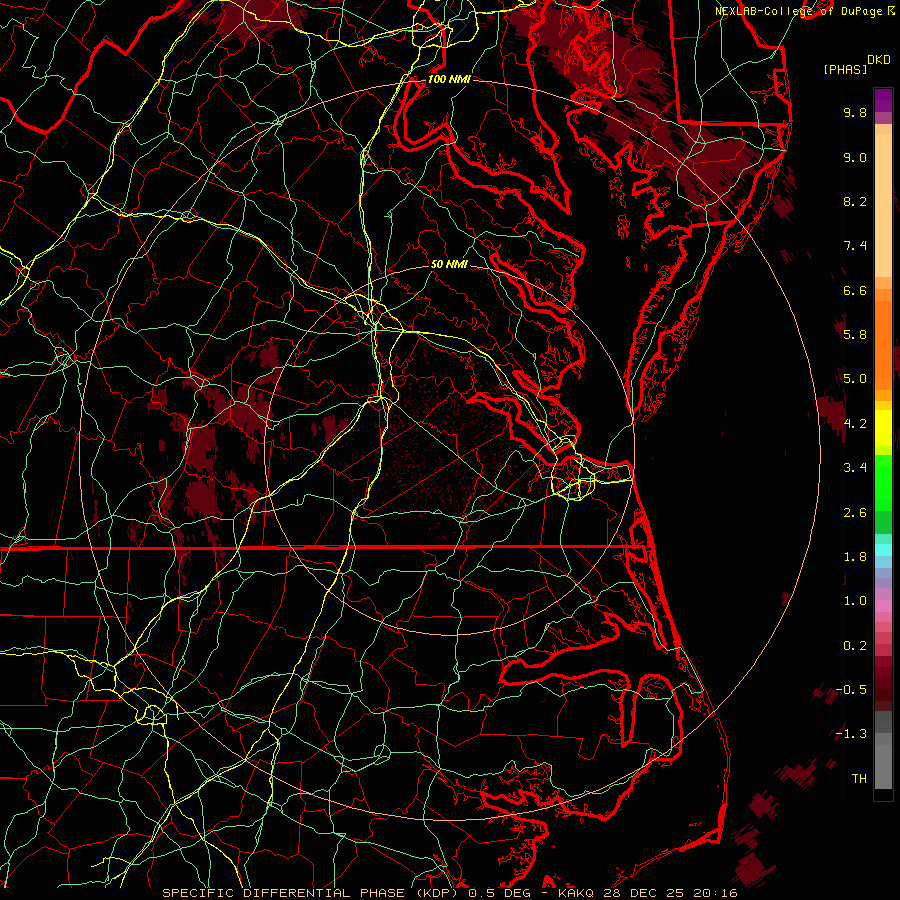
Task: Click the 7.4 scale value
Action: pyautogui.click(x=855, y=246)
